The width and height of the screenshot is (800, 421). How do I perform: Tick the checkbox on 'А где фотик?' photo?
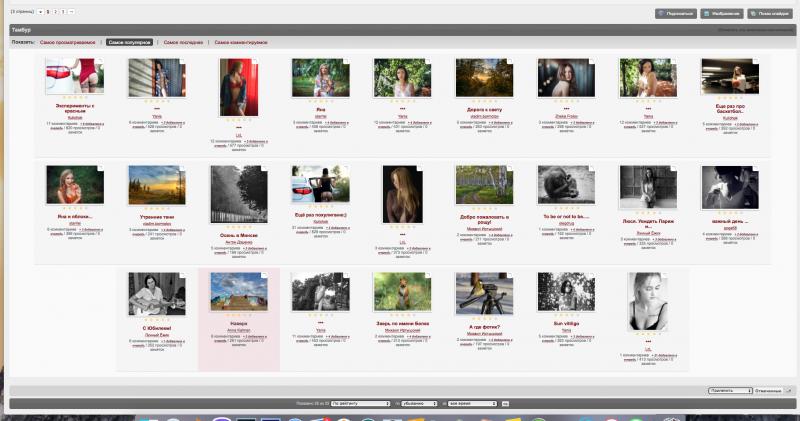510,276
